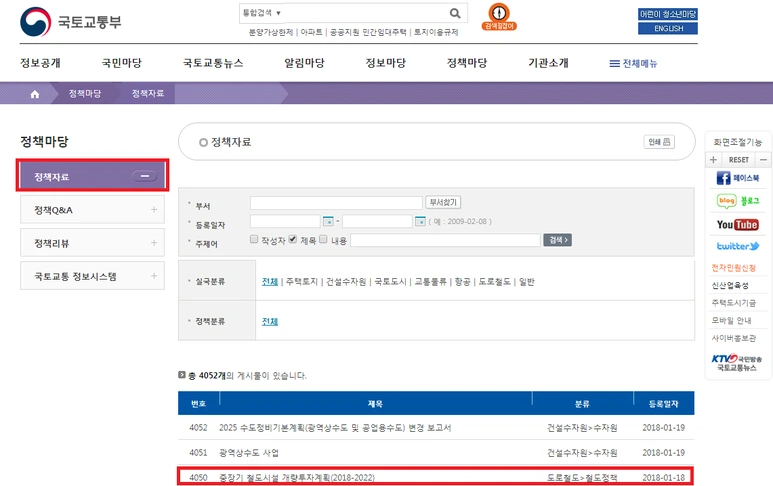The height and width of the screenshot is (486, 773).
Task: Click 정책마당 breadcrumb
Action: [x=85, y=93]
